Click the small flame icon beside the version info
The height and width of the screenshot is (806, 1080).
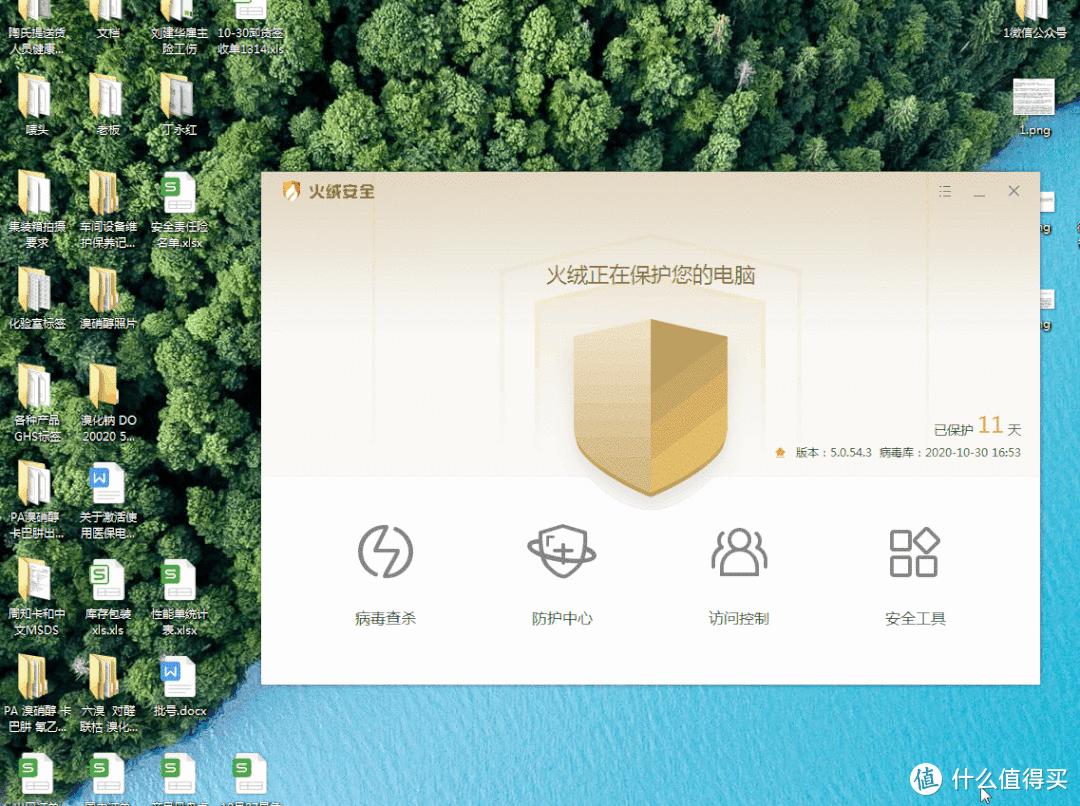tap(779, 451)
